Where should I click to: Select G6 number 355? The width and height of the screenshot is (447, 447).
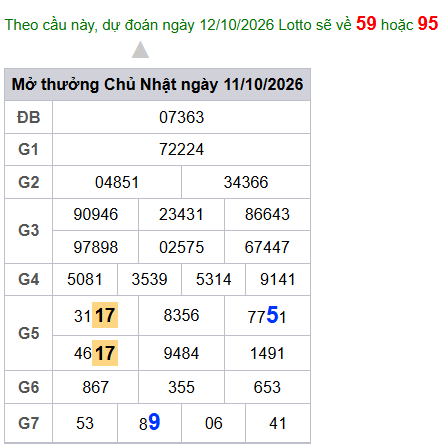181,387
